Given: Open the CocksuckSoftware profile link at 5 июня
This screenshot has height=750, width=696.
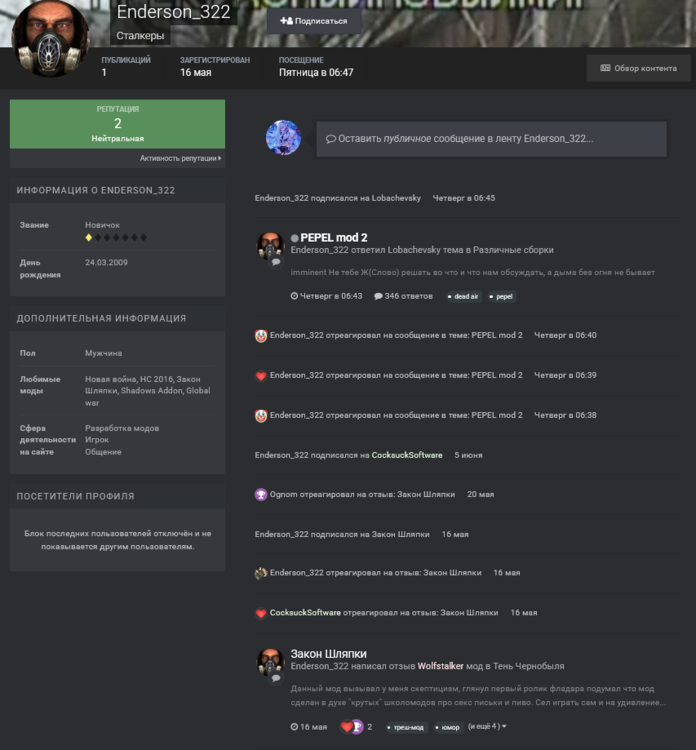Looking at the screenshot, I should pos(407,455).
